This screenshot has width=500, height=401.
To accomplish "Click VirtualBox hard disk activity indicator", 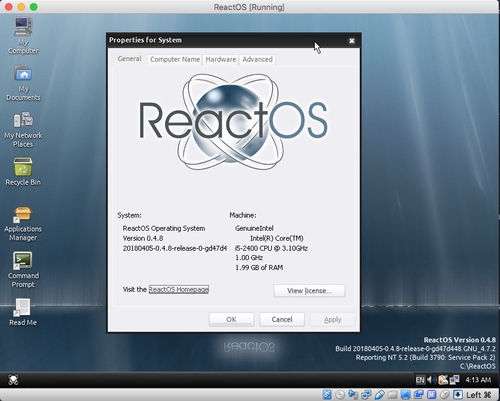I will click(x=327, y=395).
